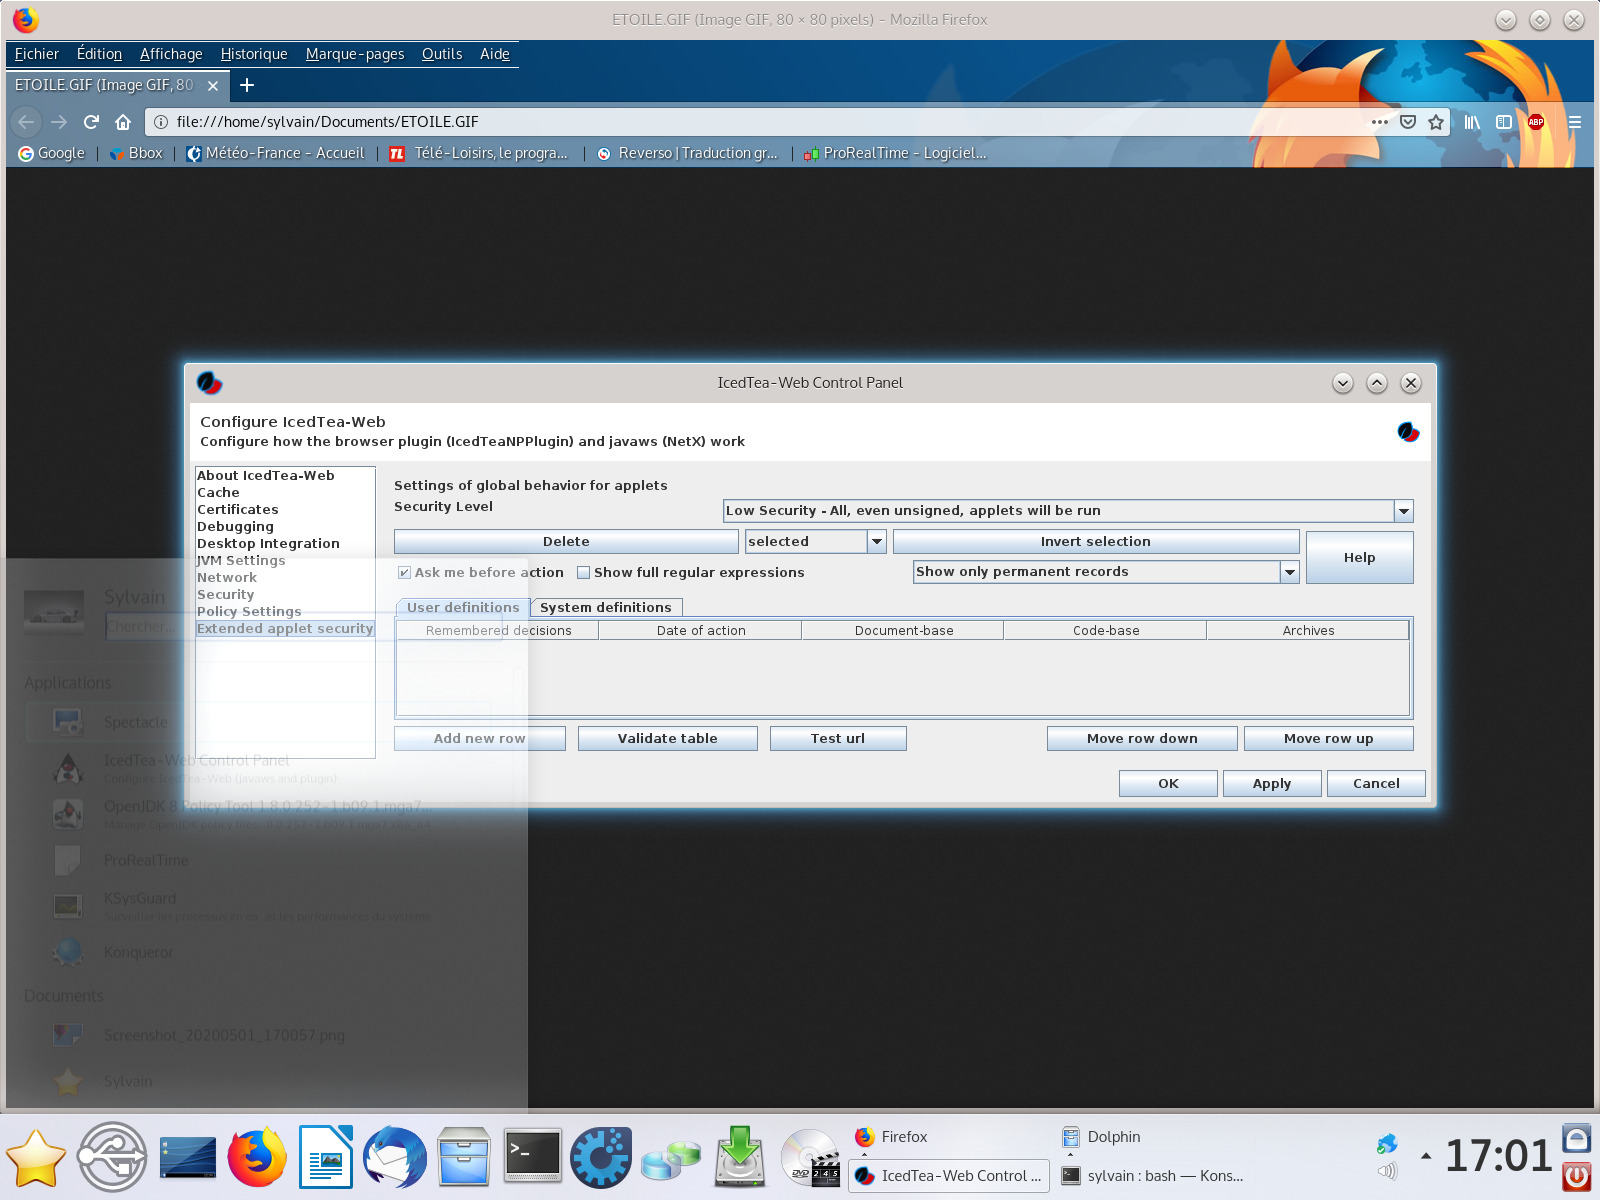The height and width of the screenshot is (1200, 1600).
Task: Open the ProRealTime bookmark
Action: tap(895, 153)
